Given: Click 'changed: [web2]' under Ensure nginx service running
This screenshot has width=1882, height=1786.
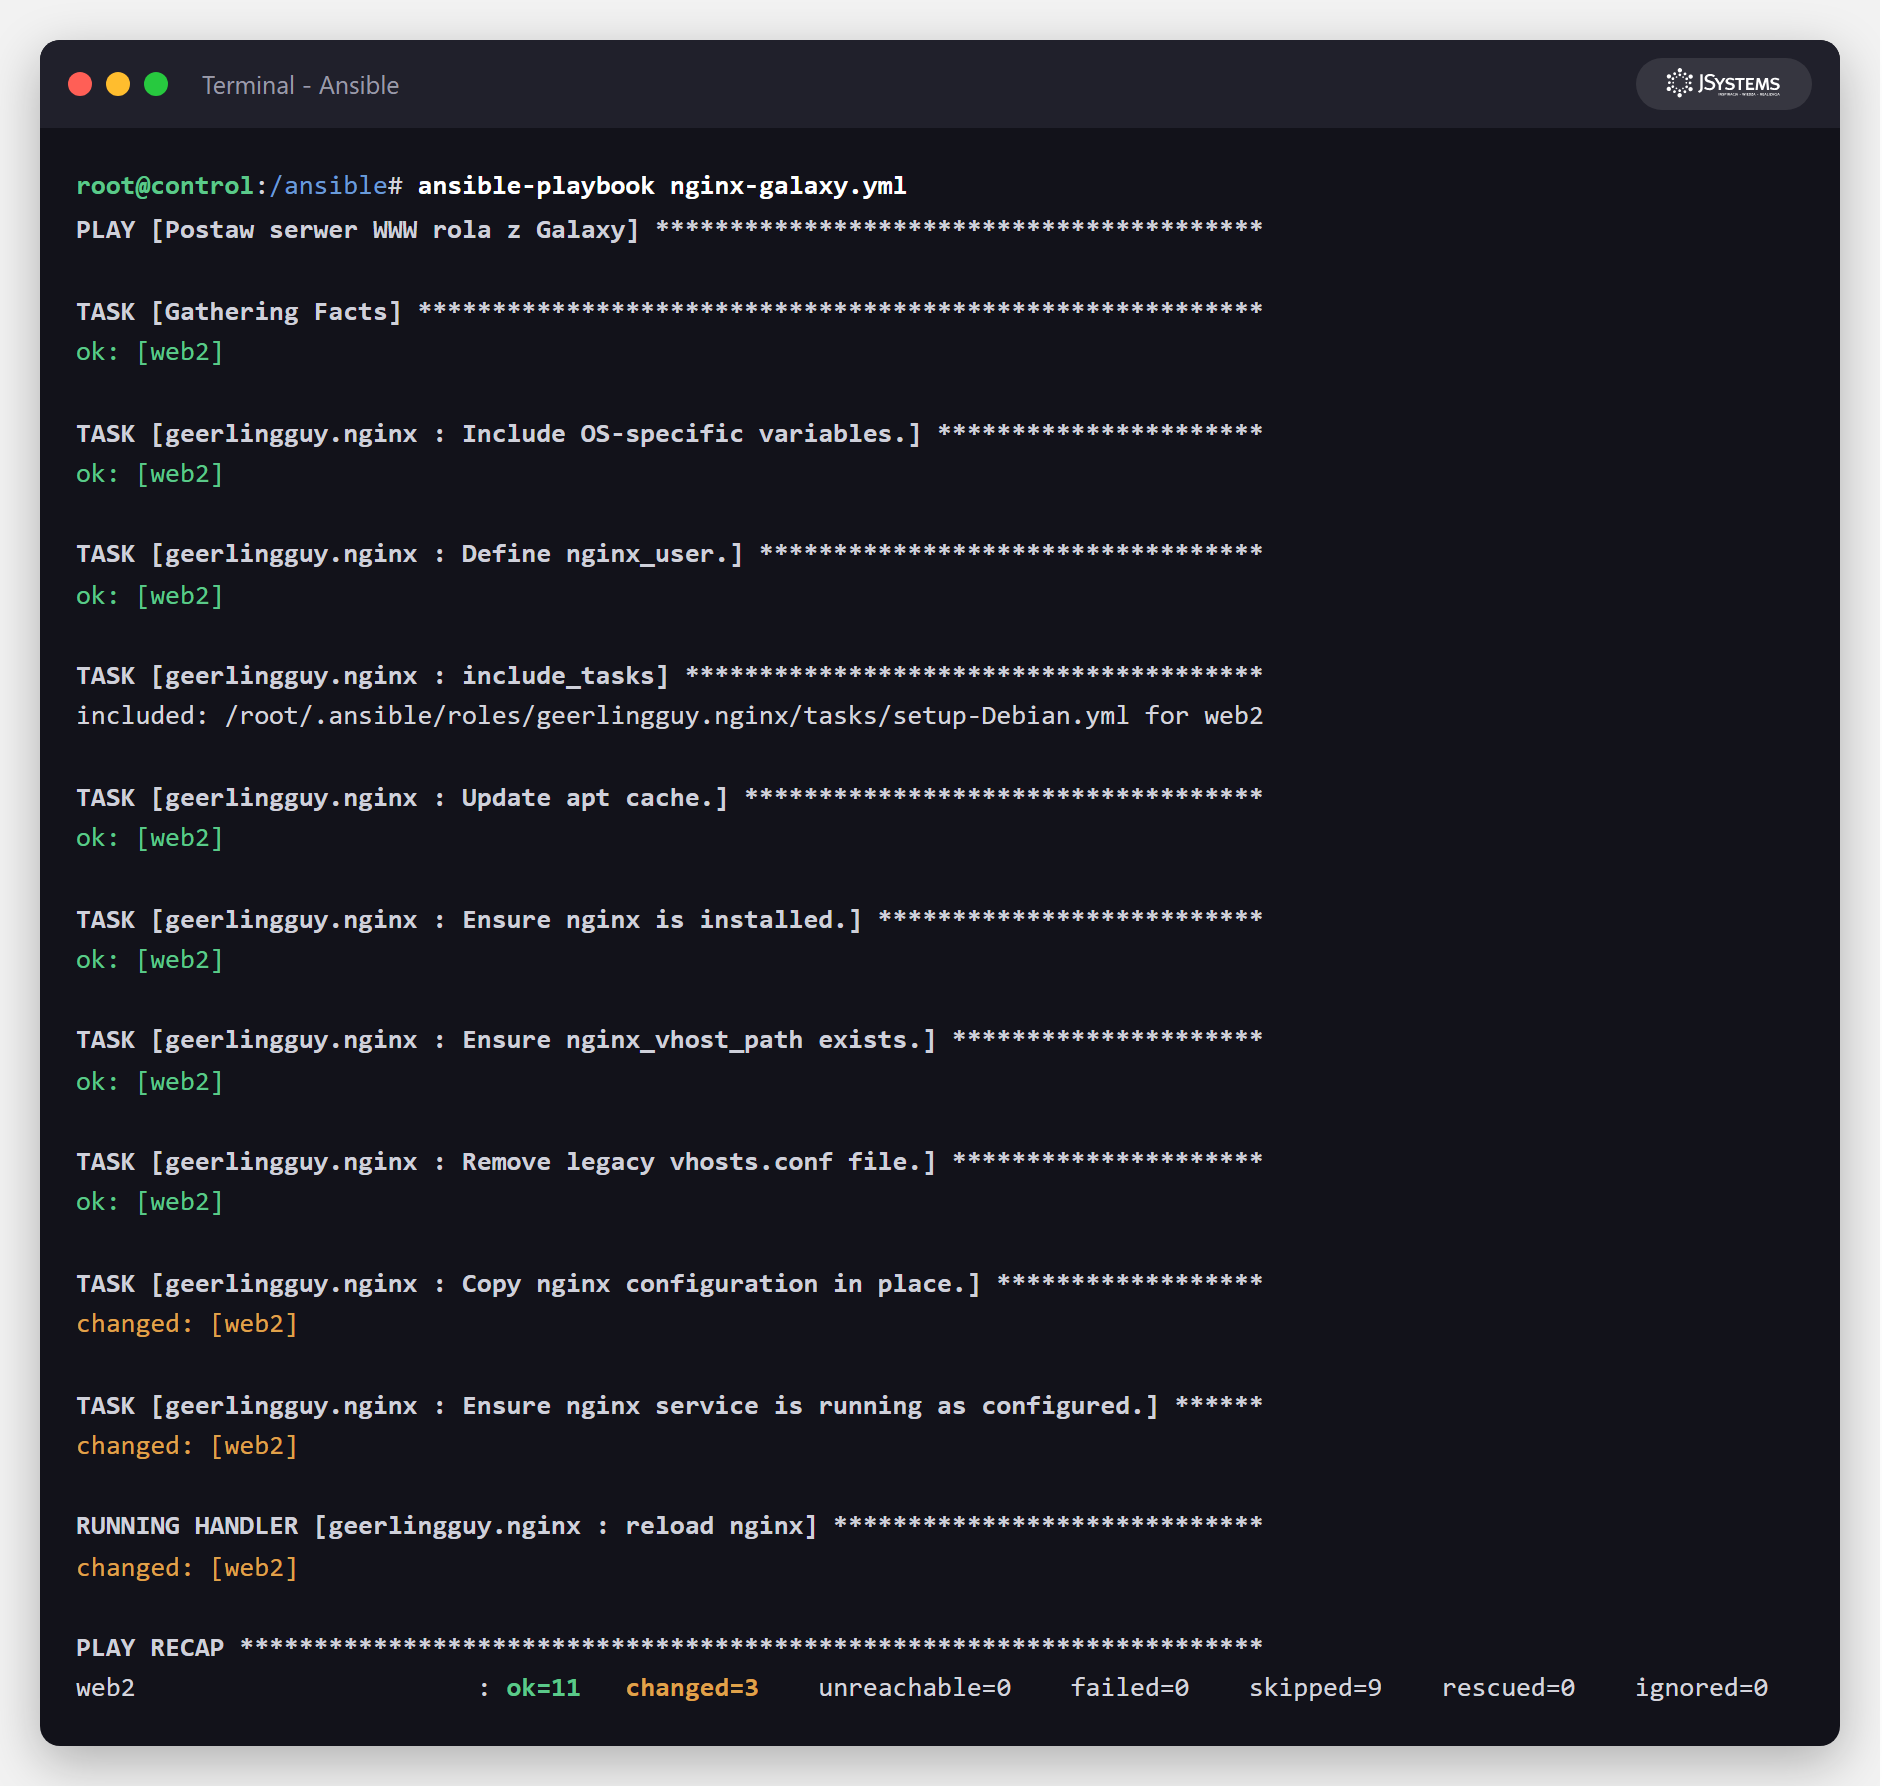Looking at the screenshot, I should click(187, 1446).
